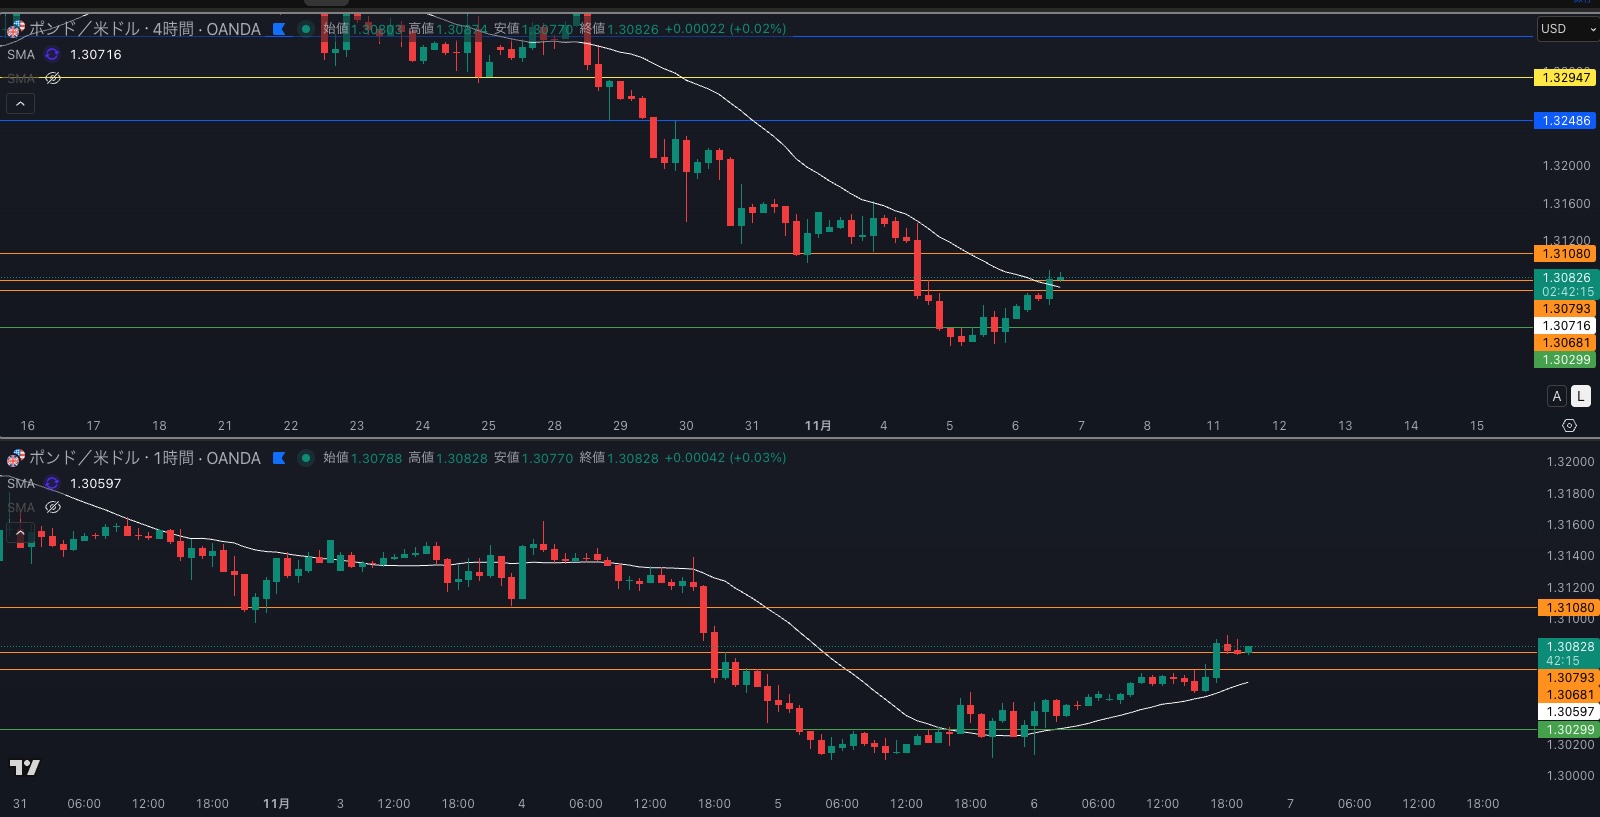Click the green 1.30299 price label in lower chart
Viewport: 1600px width, 817px height.
click(x=1567, y=730)
